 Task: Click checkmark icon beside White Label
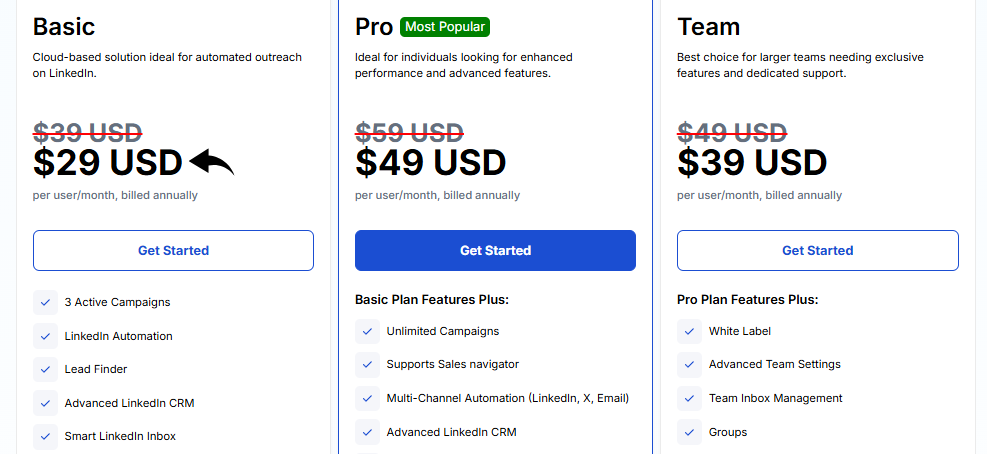689,331
